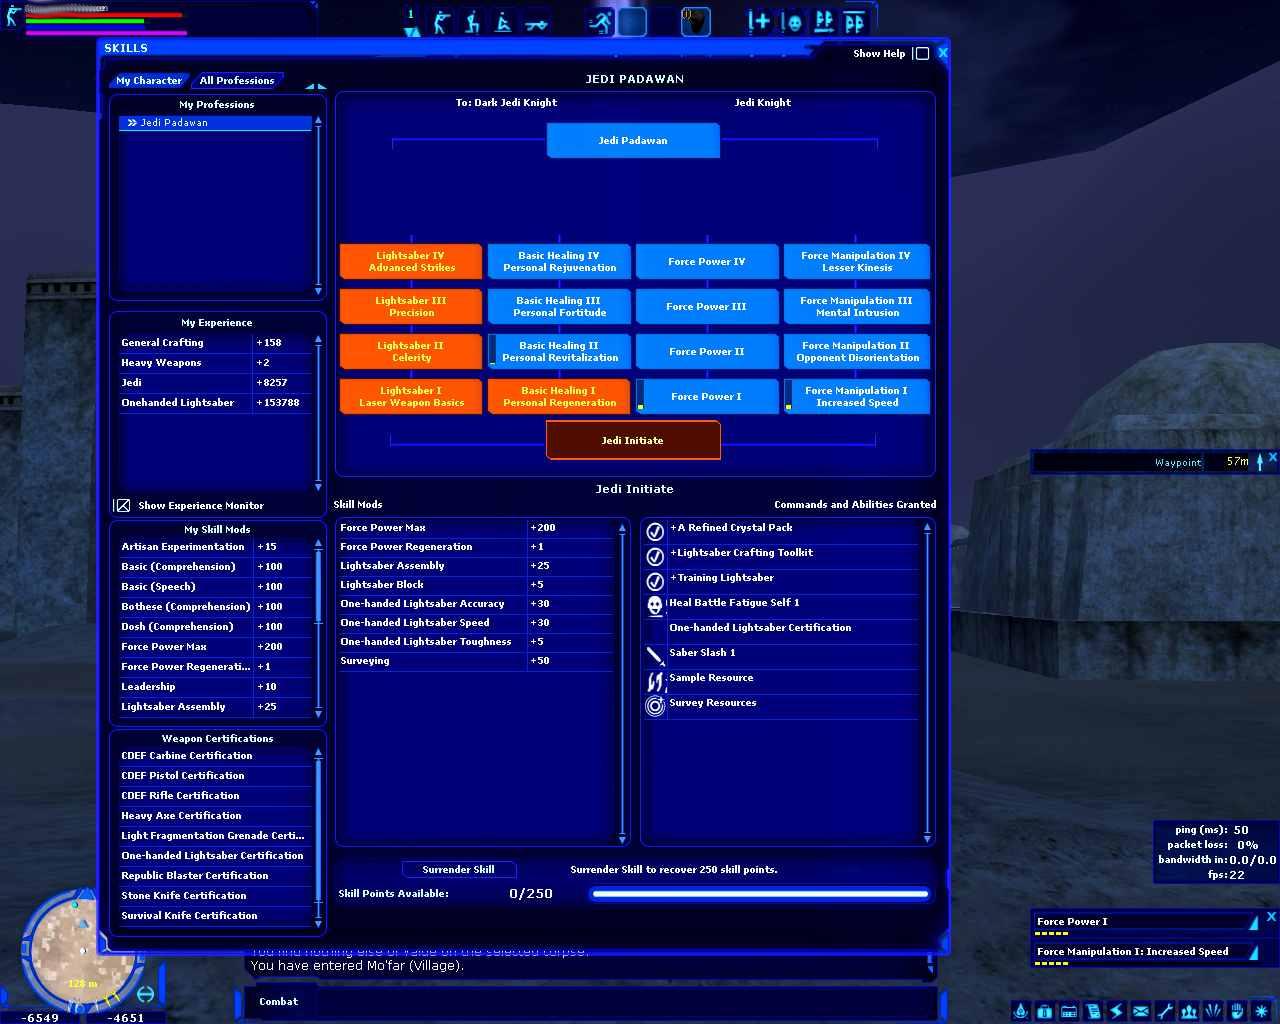This screenshot has height=1024, width=1280.
Task: Activate the running figure toolbar icon
Action: click(x=600, y=22)
